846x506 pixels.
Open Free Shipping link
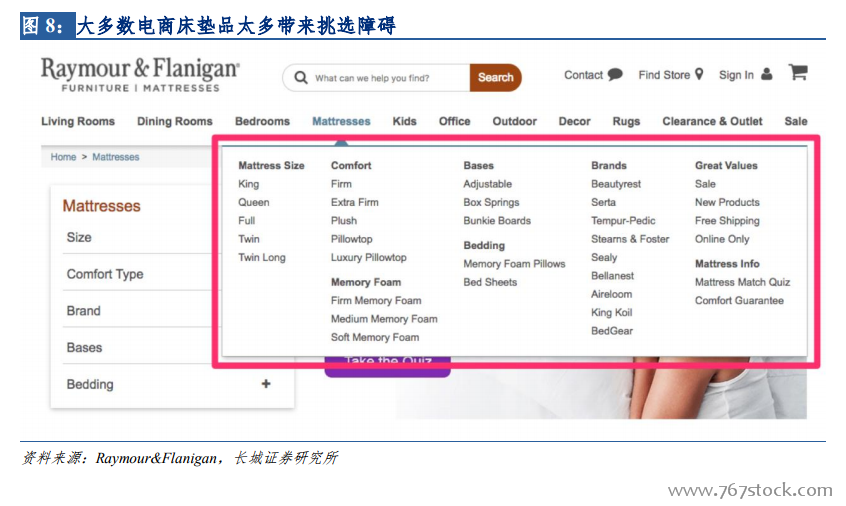pos(727,221)
